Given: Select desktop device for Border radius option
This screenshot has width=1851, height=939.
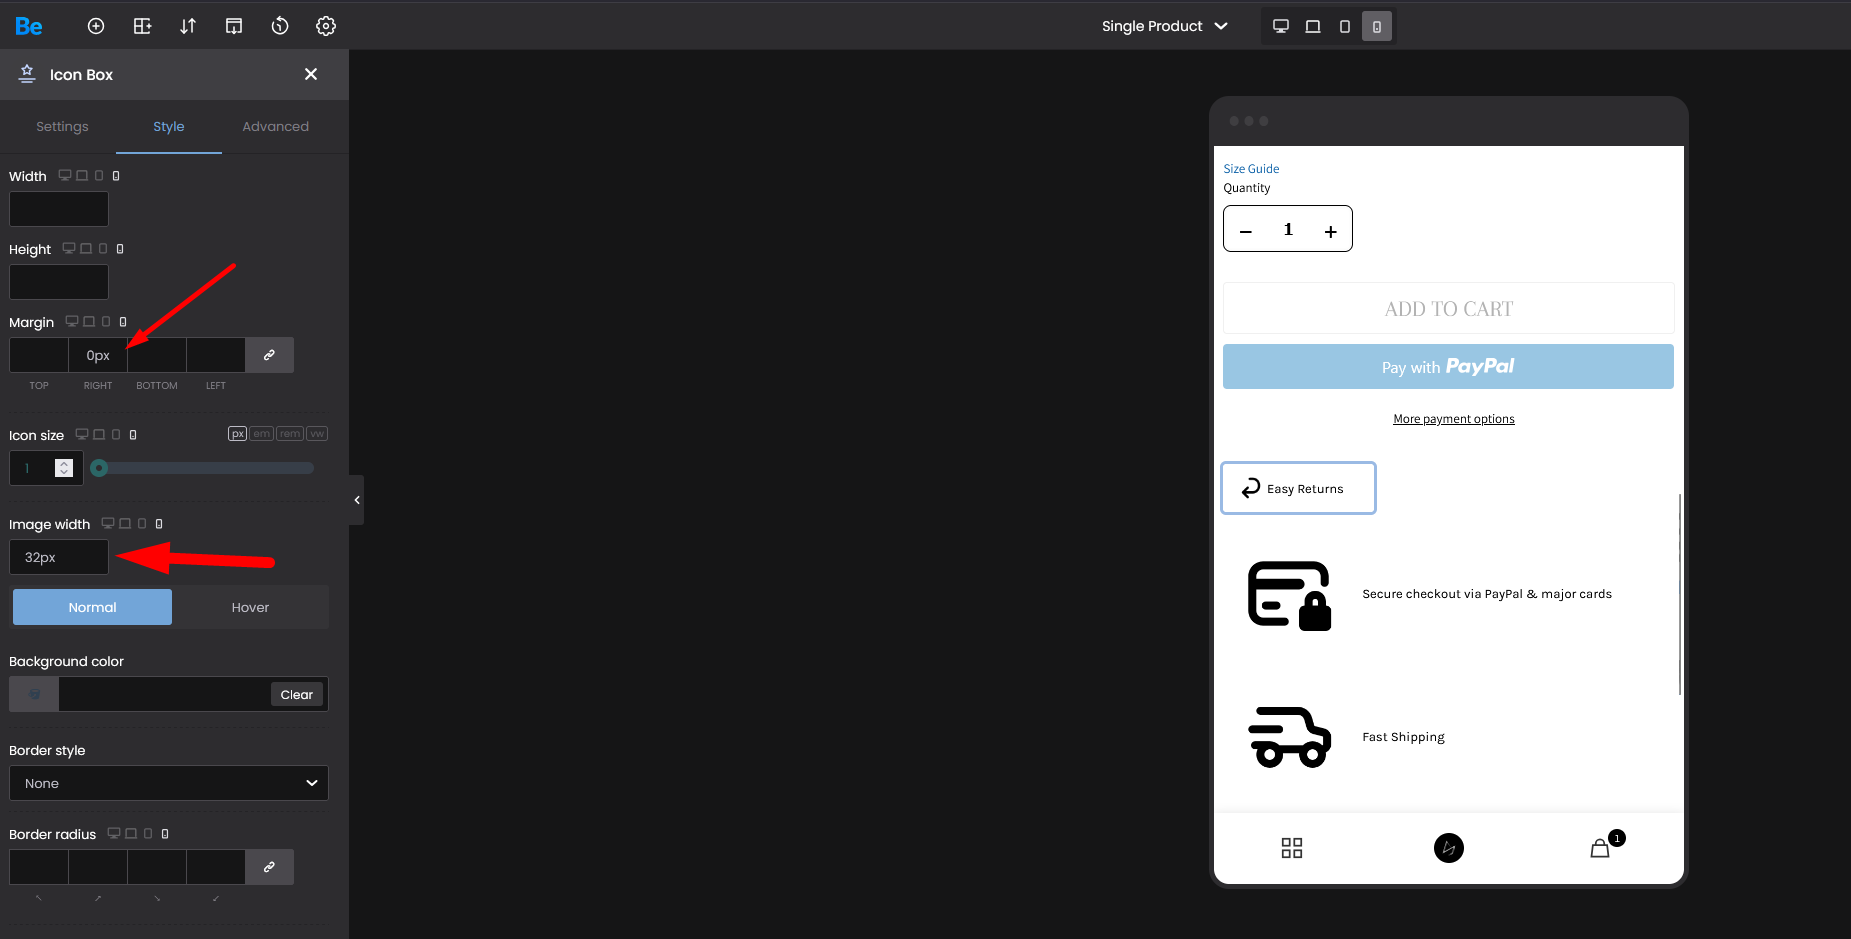Looking at the screenshot, I should [x=114, y=833].
